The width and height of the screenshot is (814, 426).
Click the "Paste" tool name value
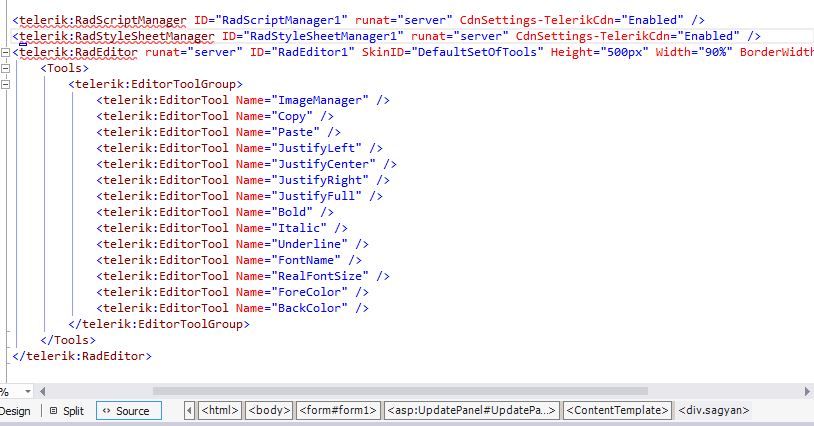295,132
